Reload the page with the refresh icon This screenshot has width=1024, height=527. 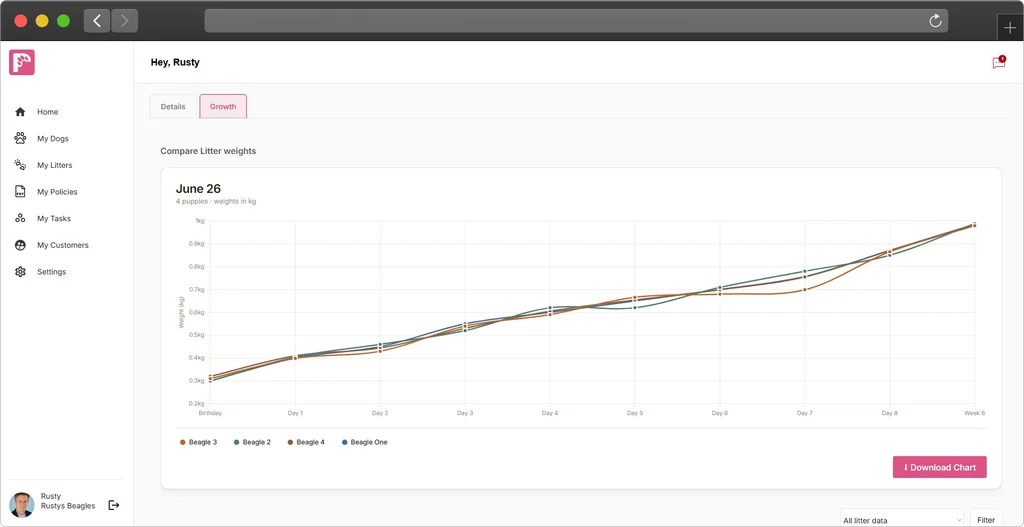(x=935, y=21)
